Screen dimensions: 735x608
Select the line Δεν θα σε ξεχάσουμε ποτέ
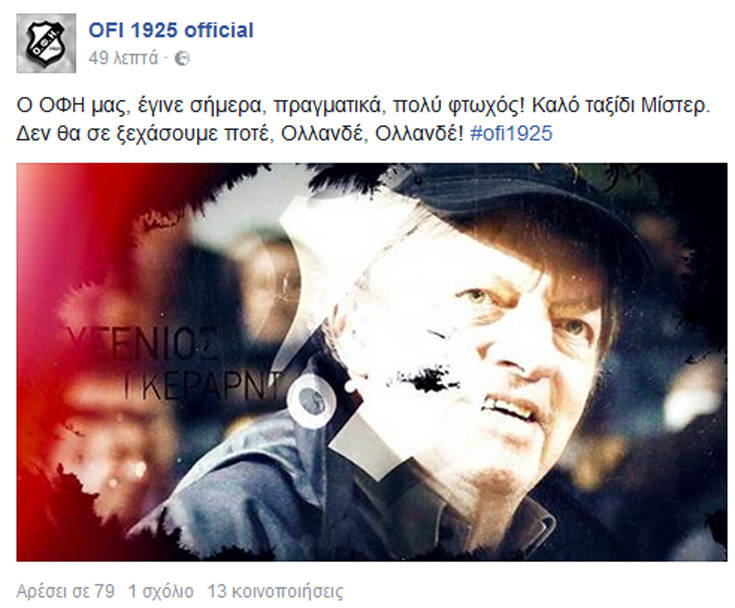[x=285, y=133]
